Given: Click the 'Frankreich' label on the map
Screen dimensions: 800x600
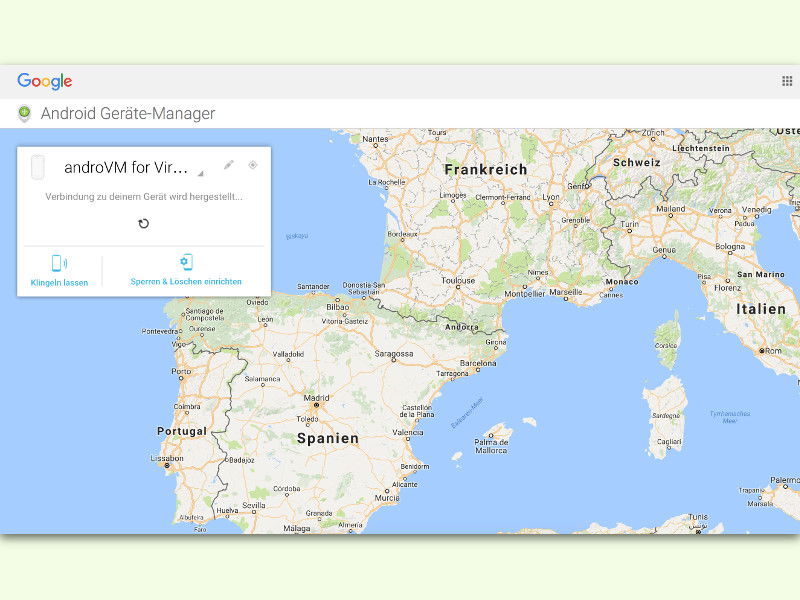Looking at the screenshot, I should [486, 170].
